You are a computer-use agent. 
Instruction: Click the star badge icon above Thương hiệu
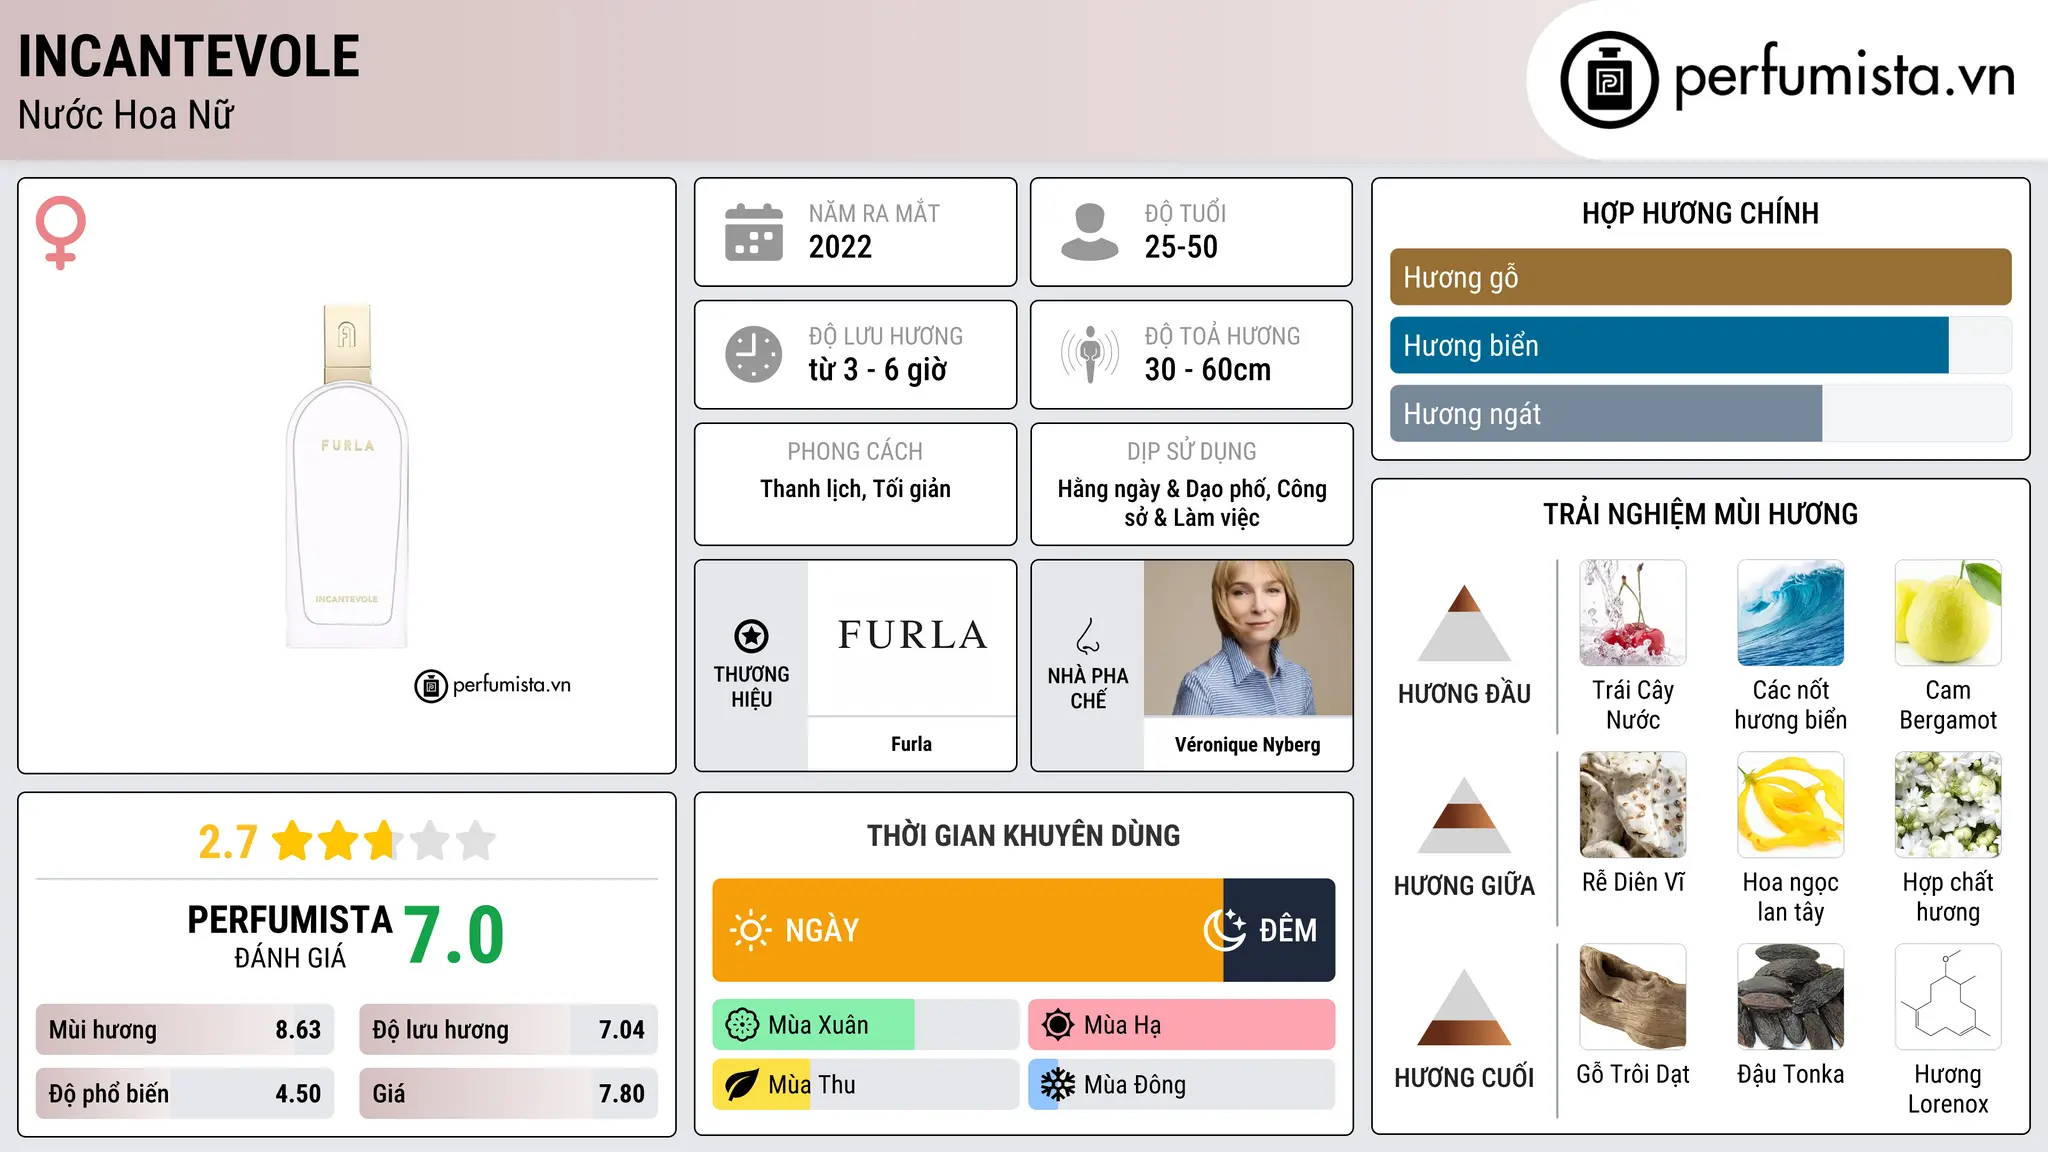pos(751,636)
